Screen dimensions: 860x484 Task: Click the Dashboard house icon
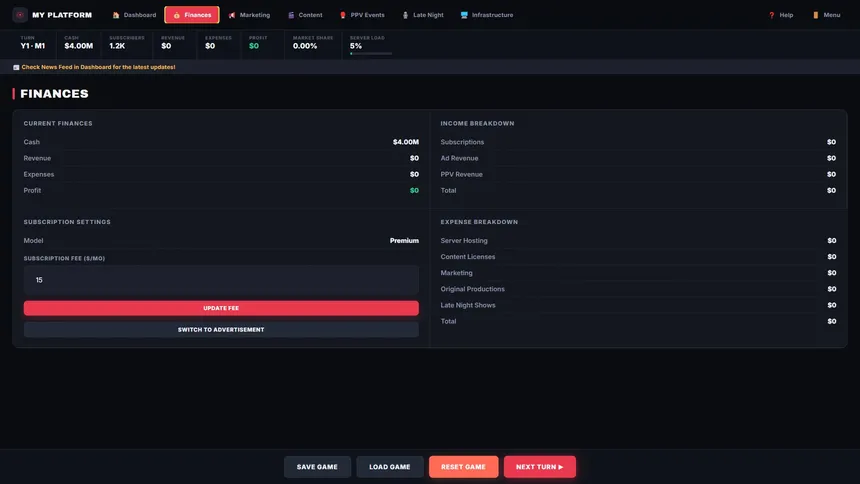point(116,15)
